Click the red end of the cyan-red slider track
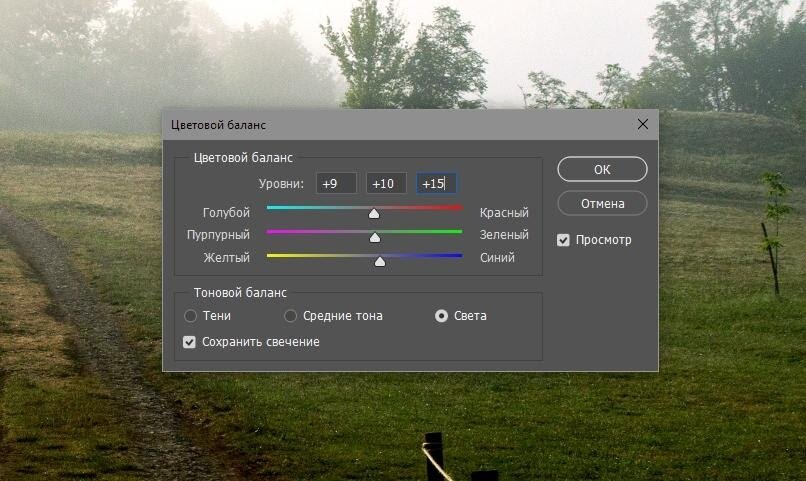806x481 pixels. (x=457, y=208)
